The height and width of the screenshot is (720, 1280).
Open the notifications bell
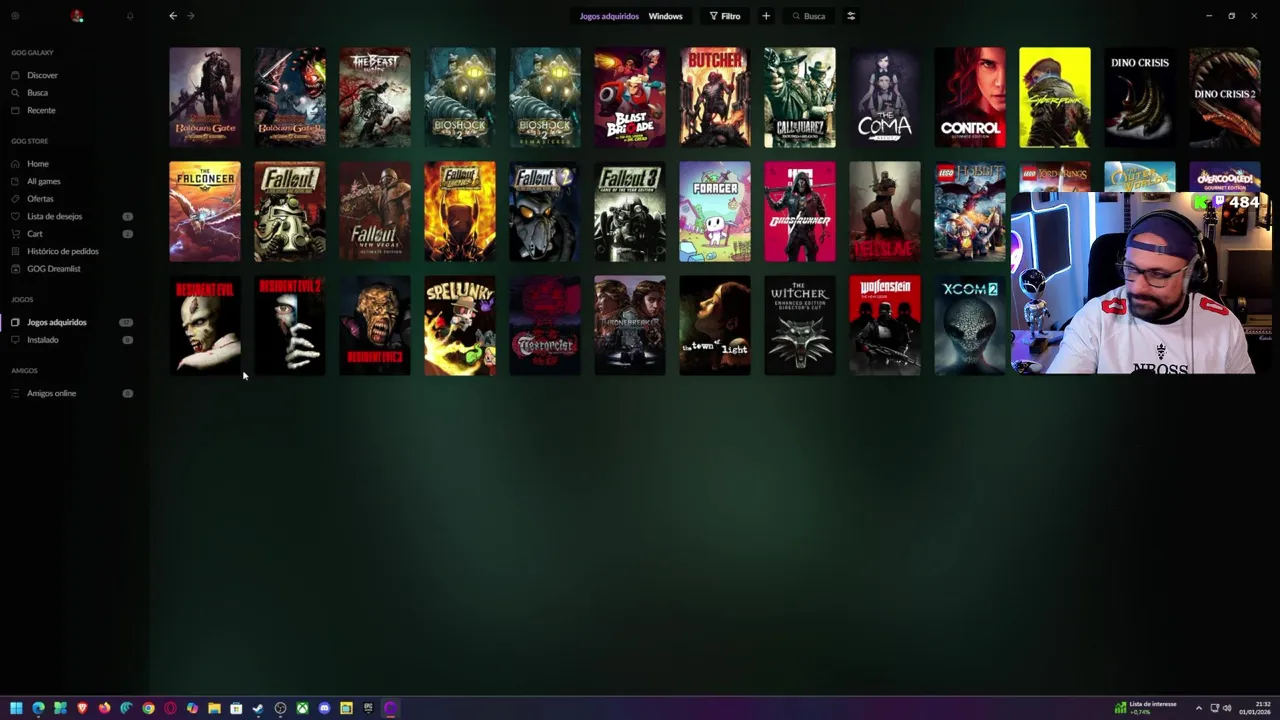[130, 16]
